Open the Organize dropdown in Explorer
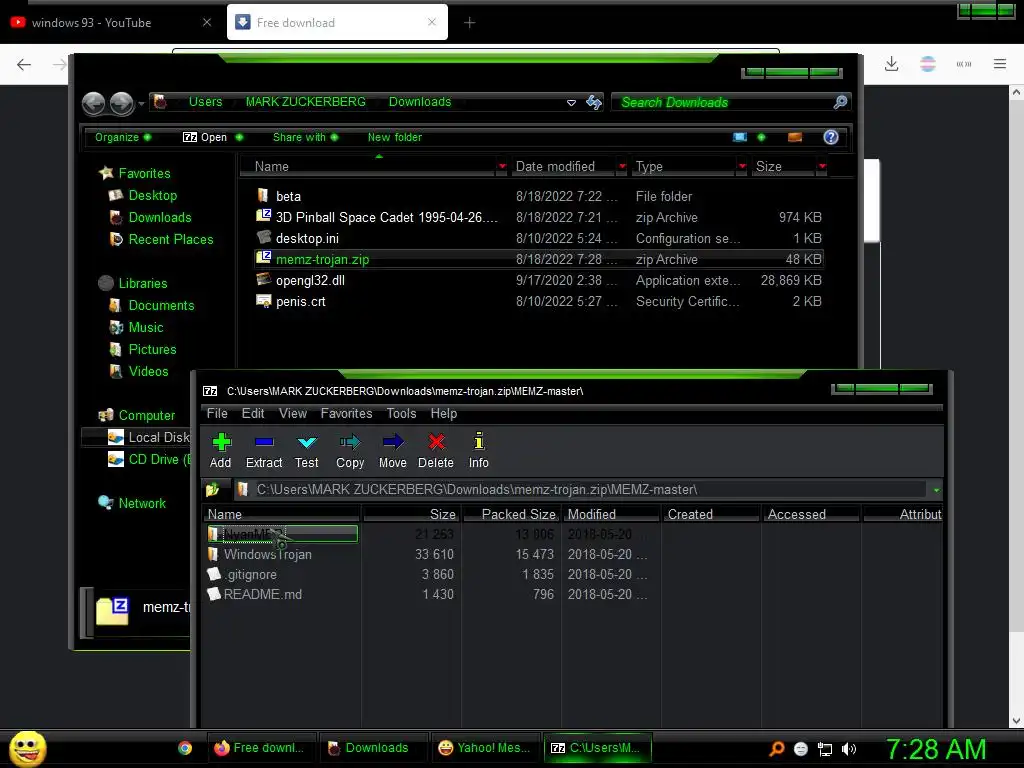Image resolution: width=1024 pixels, height=768 pixels. coord(123,137)
